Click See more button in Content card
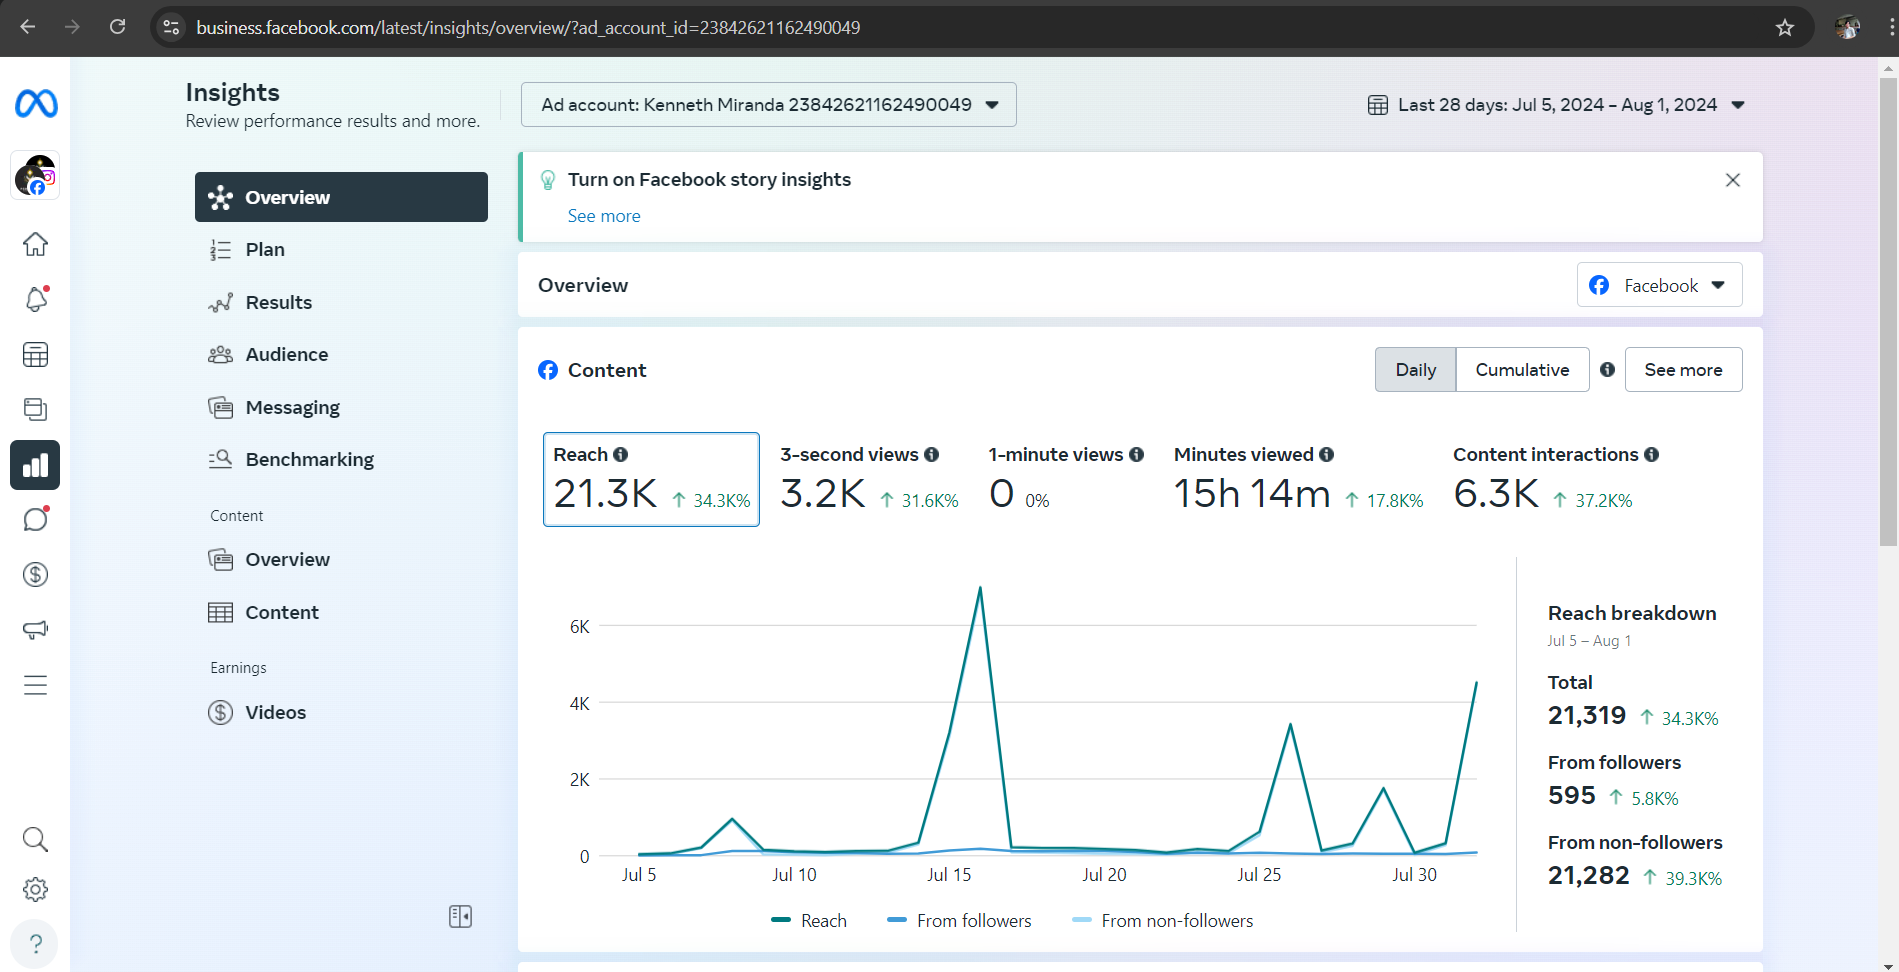Image resolution: width=1899 pixels, height=972 pixels. pyautogui.click(x=1683, y=369)
